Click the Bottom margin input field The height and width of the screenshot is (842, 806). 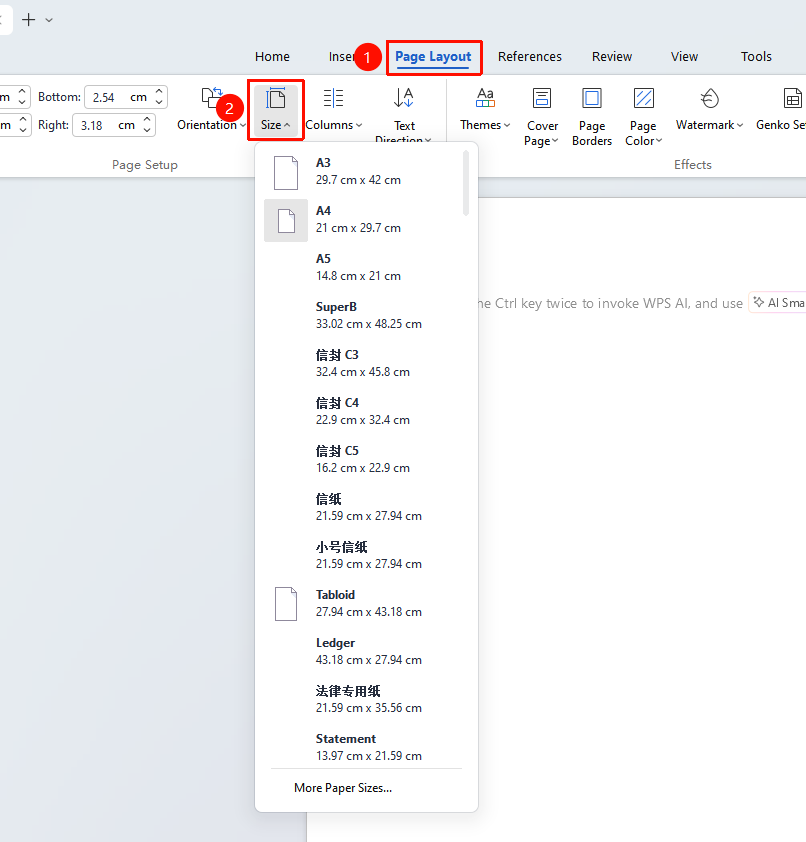pos(119,97)
